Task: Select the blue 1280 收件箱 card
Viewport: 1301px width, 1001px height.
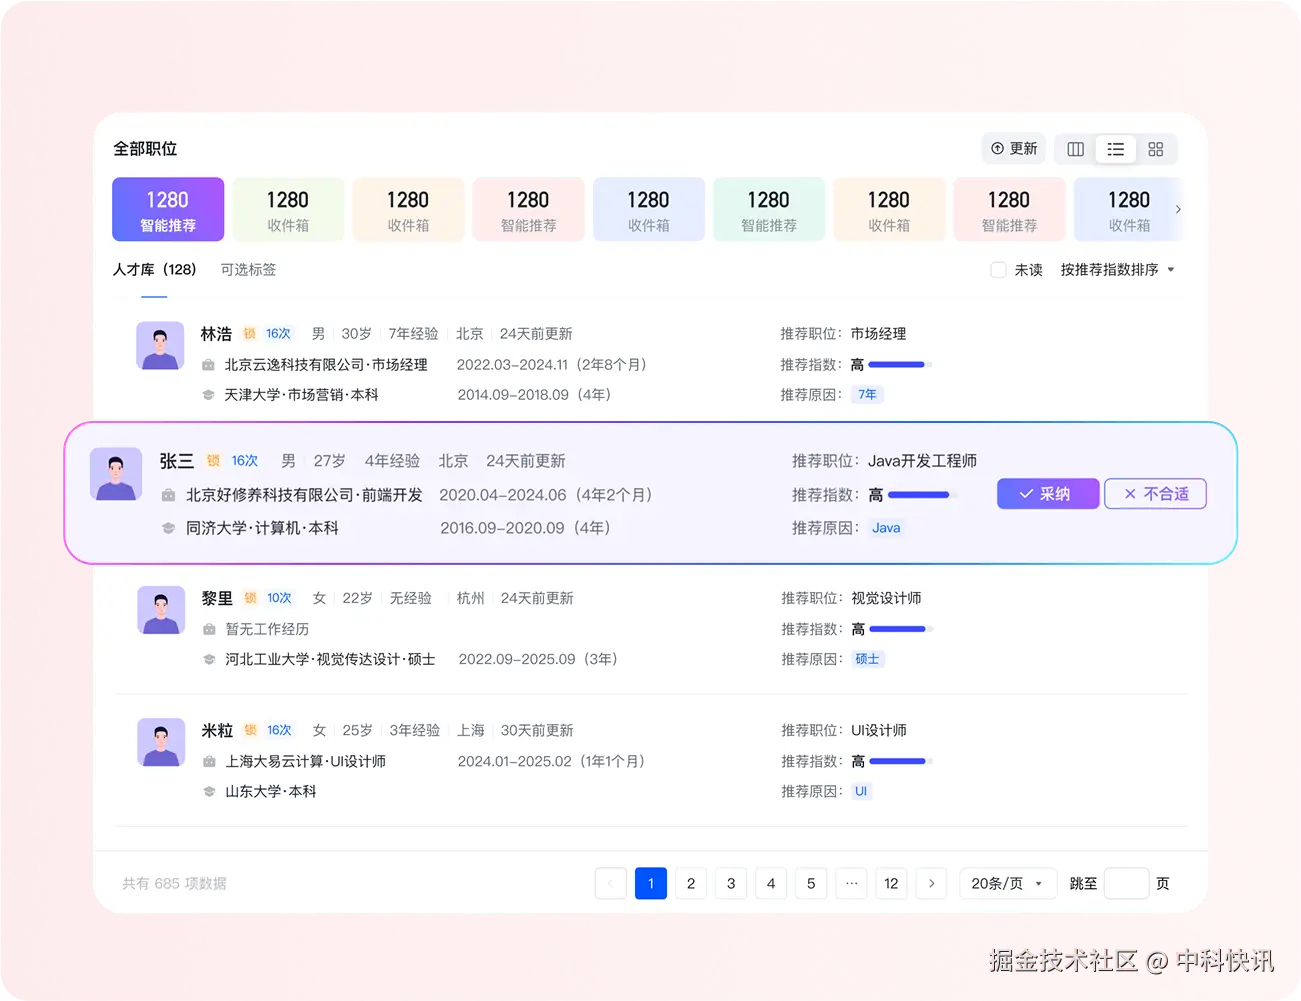Action: coord(649,210)
